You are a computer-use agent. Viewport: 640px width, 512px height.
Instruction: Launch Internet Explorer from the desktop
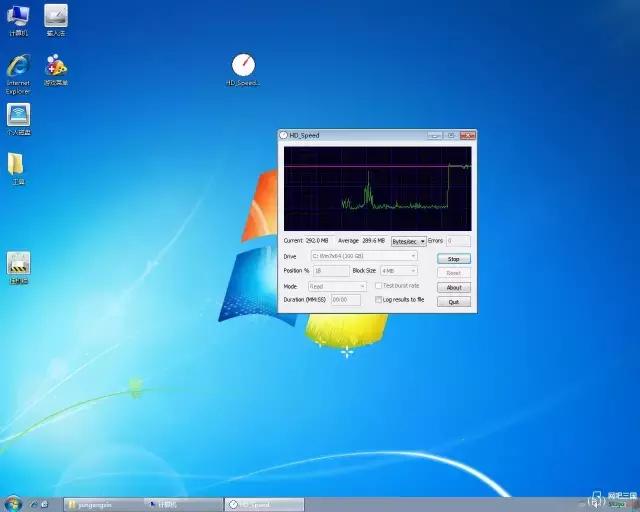coord(18,68)
